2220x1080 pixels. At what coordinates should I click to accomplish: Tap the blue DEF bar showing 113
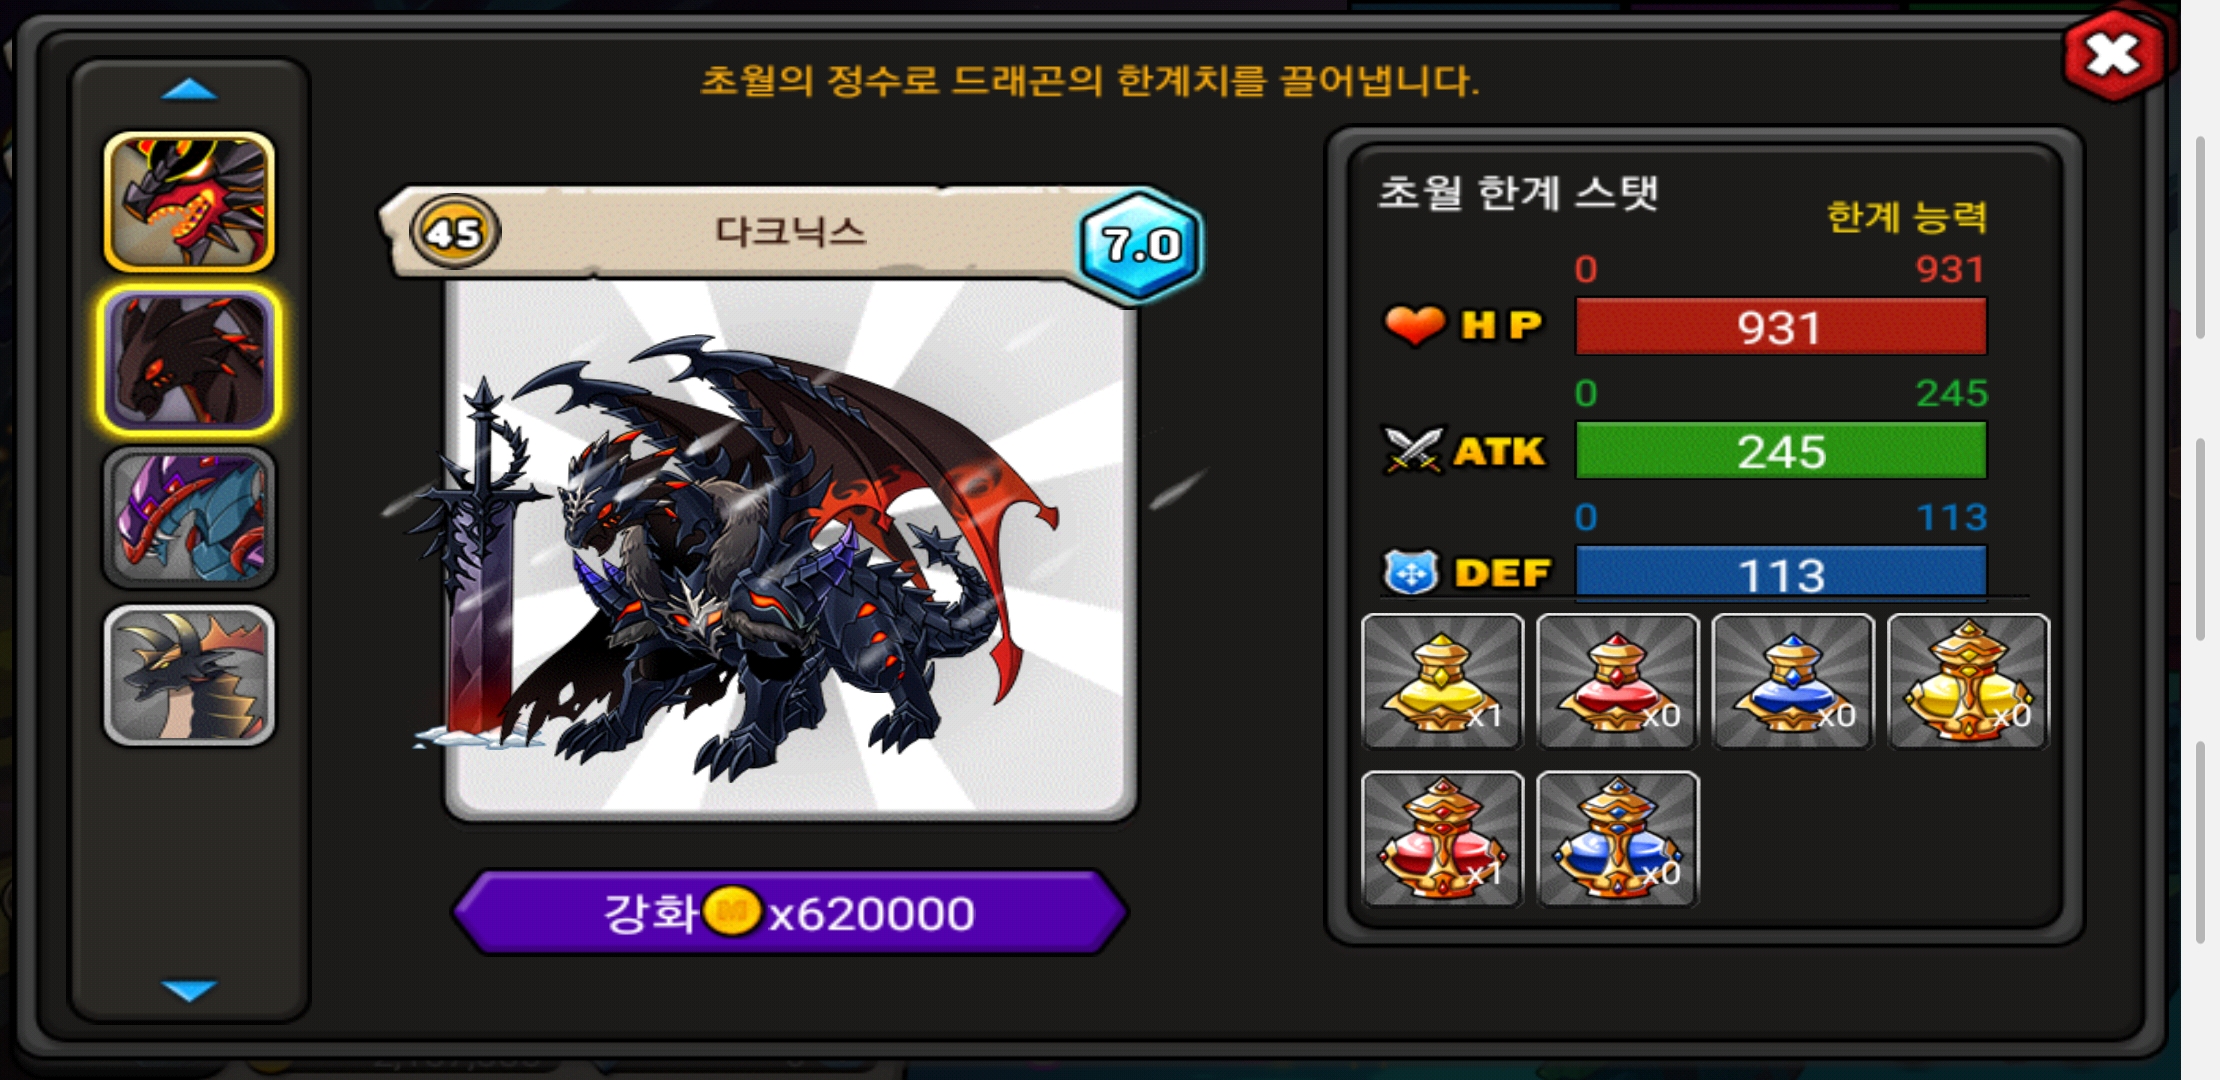(x=1781, y=573)
